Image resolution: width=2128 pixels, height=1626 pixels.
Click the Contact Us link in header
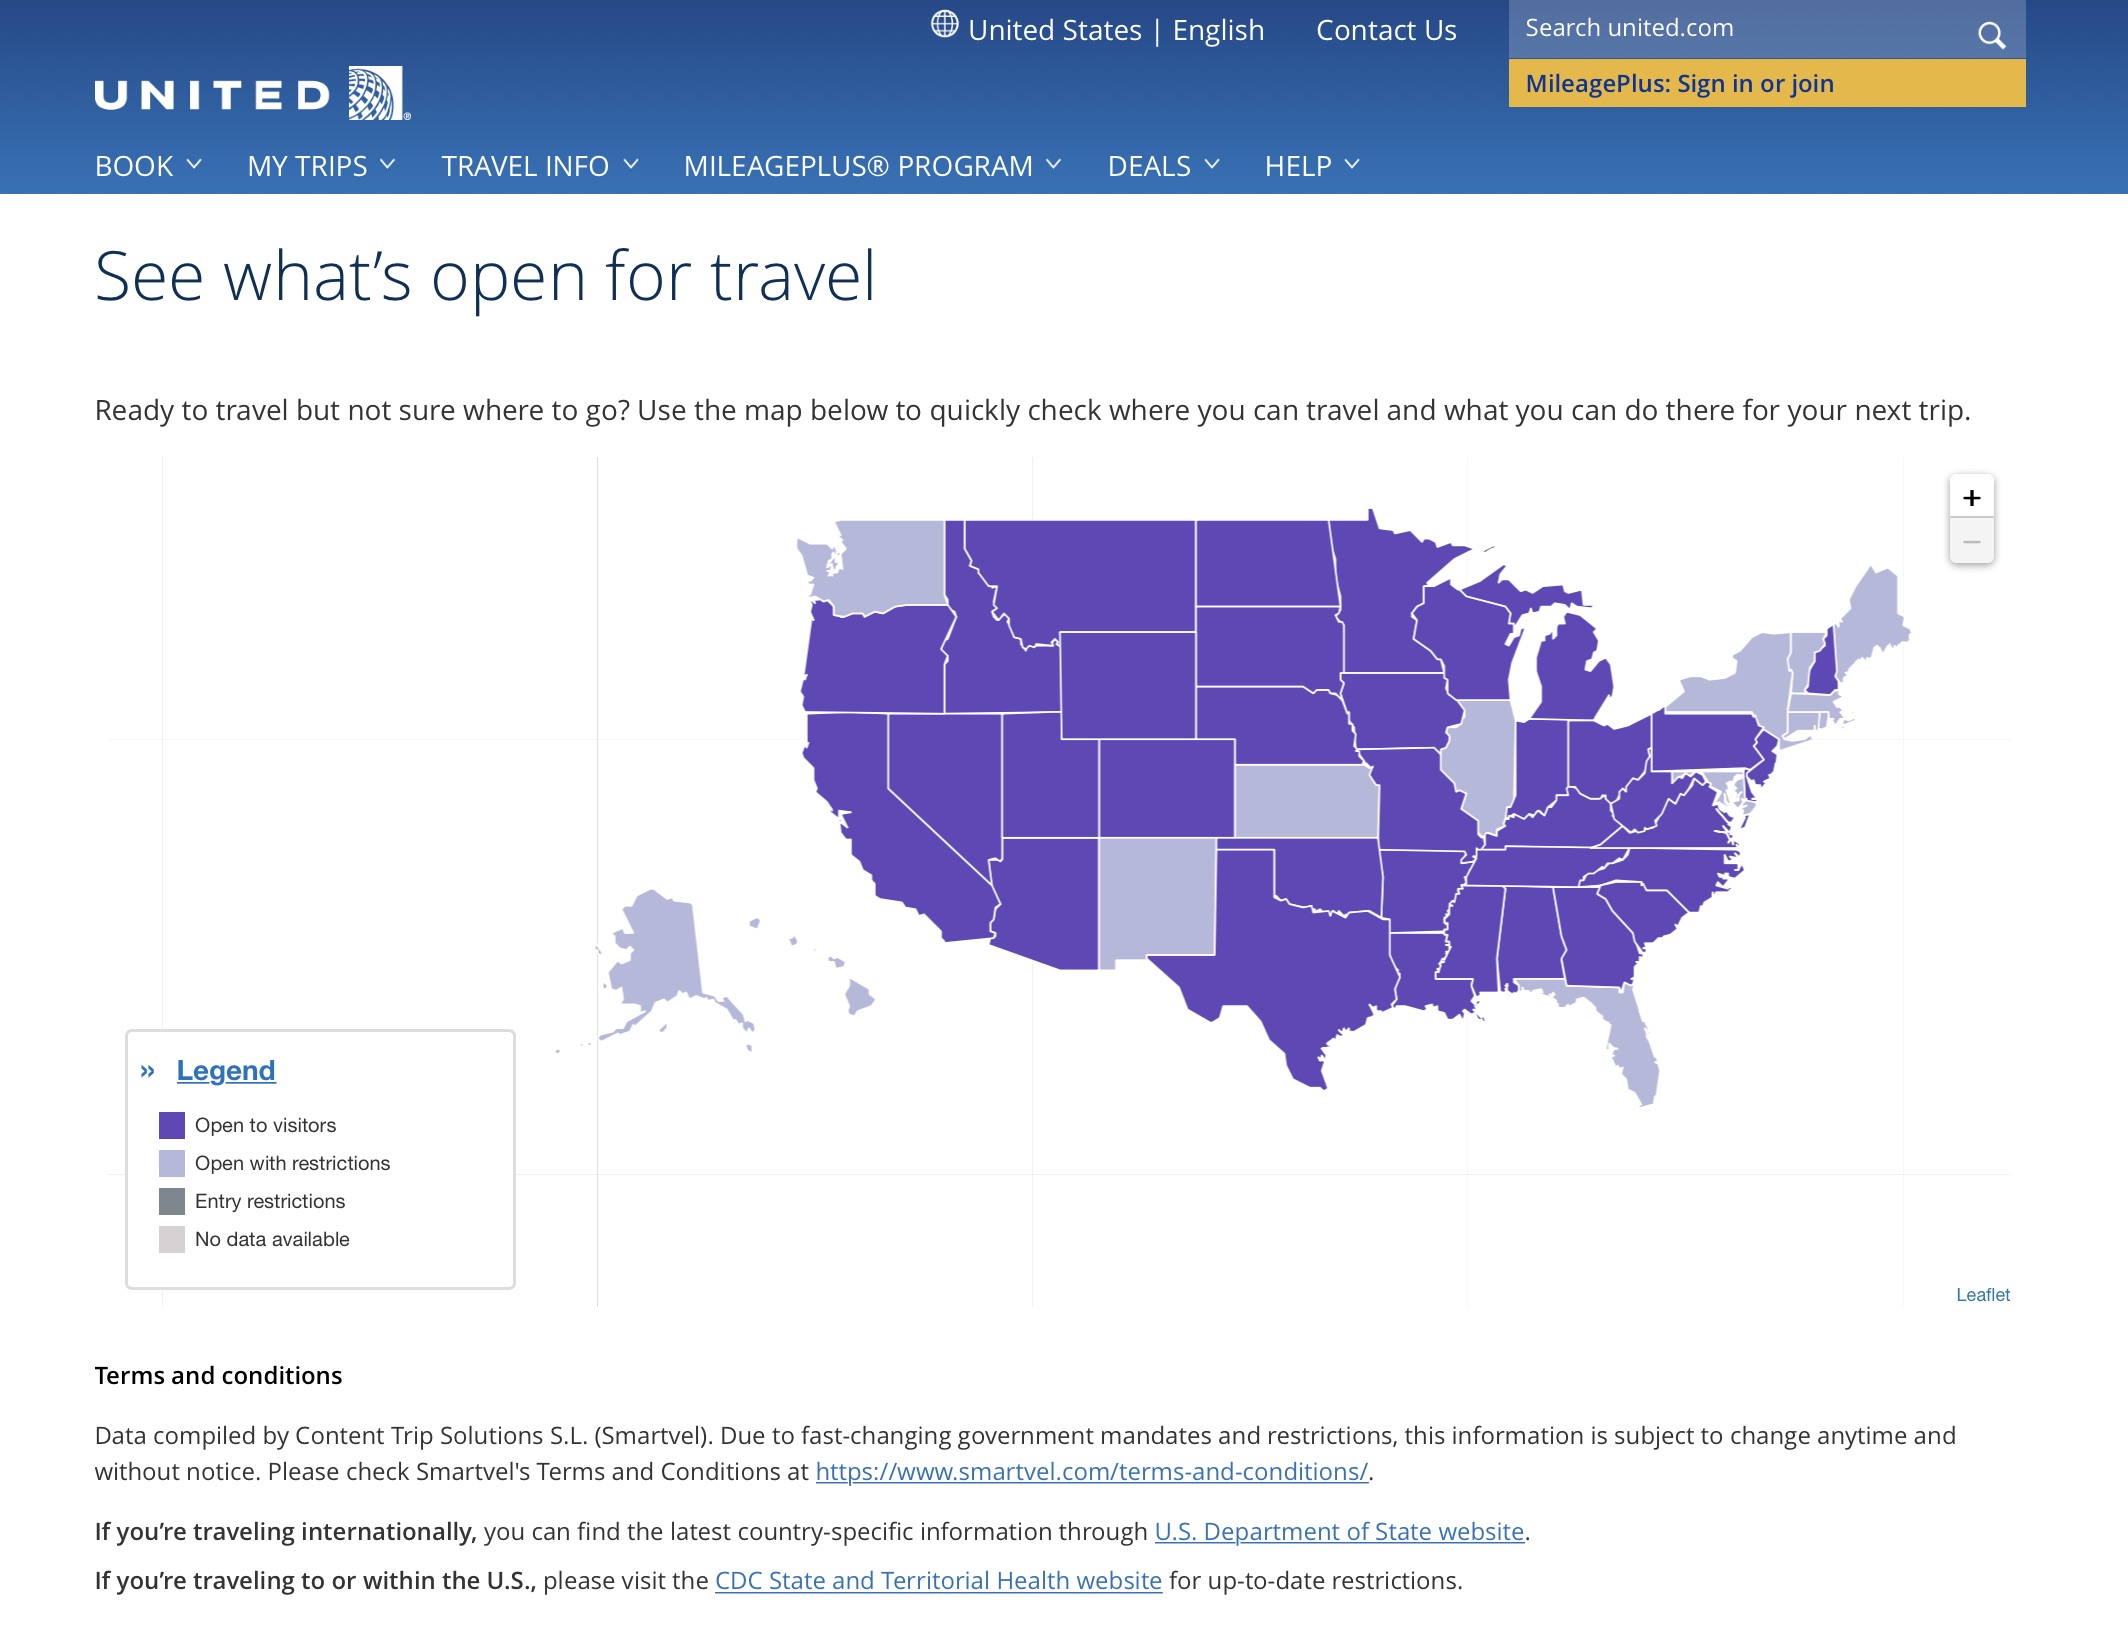(x=1387, y=29)
